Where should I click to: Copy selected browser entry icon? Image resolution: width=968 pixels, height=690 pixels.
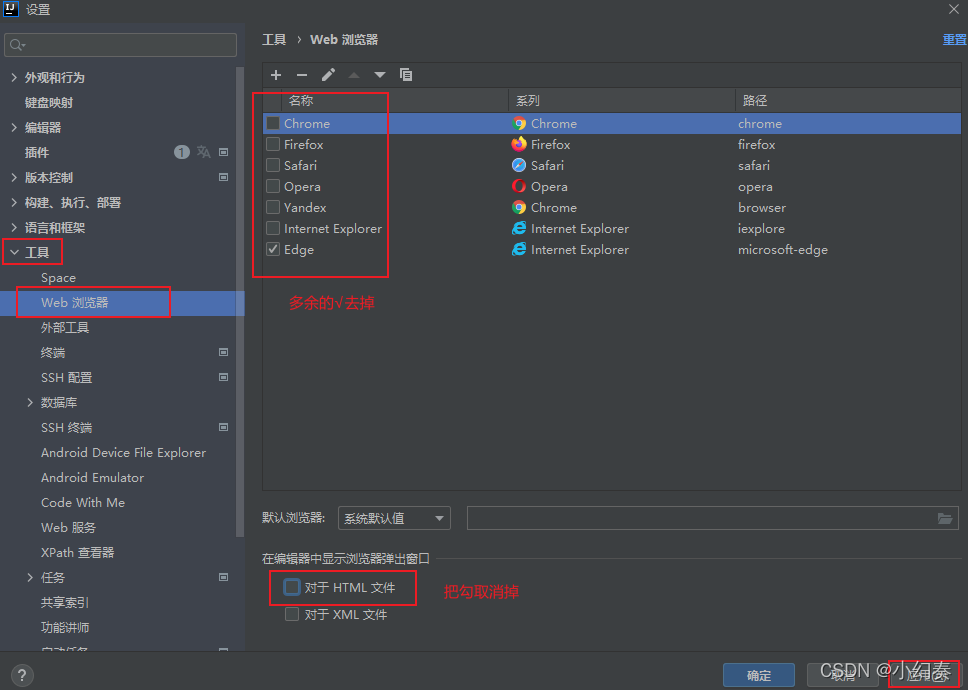406,75
